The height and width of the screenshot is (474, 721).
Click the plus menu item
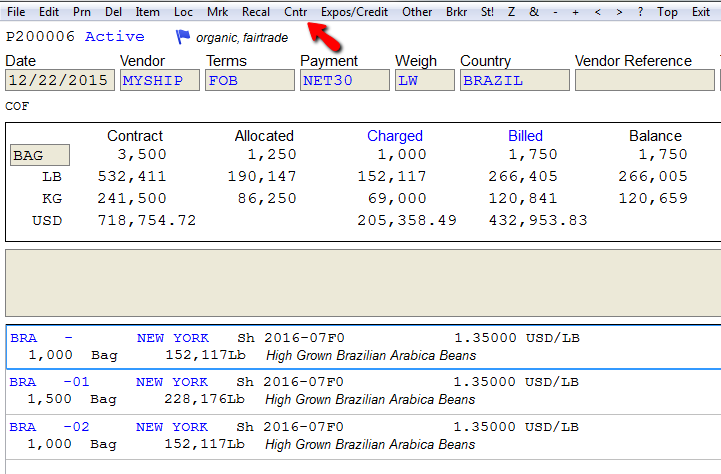coord(575,11)
